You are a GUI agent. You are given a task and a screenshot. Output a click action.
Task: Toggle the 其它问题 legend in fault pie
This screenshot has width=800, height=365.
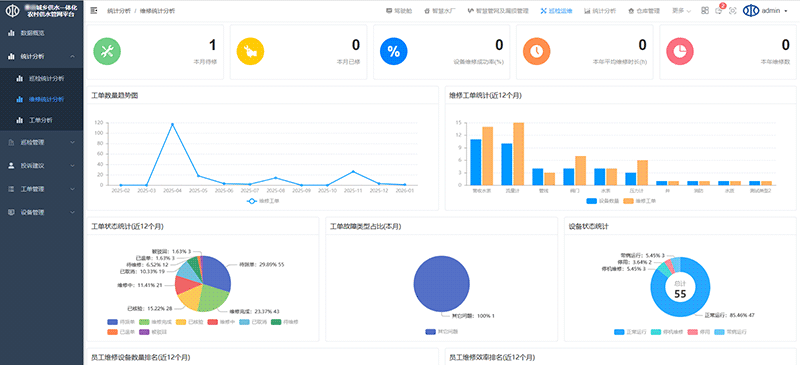coord(442,332)
